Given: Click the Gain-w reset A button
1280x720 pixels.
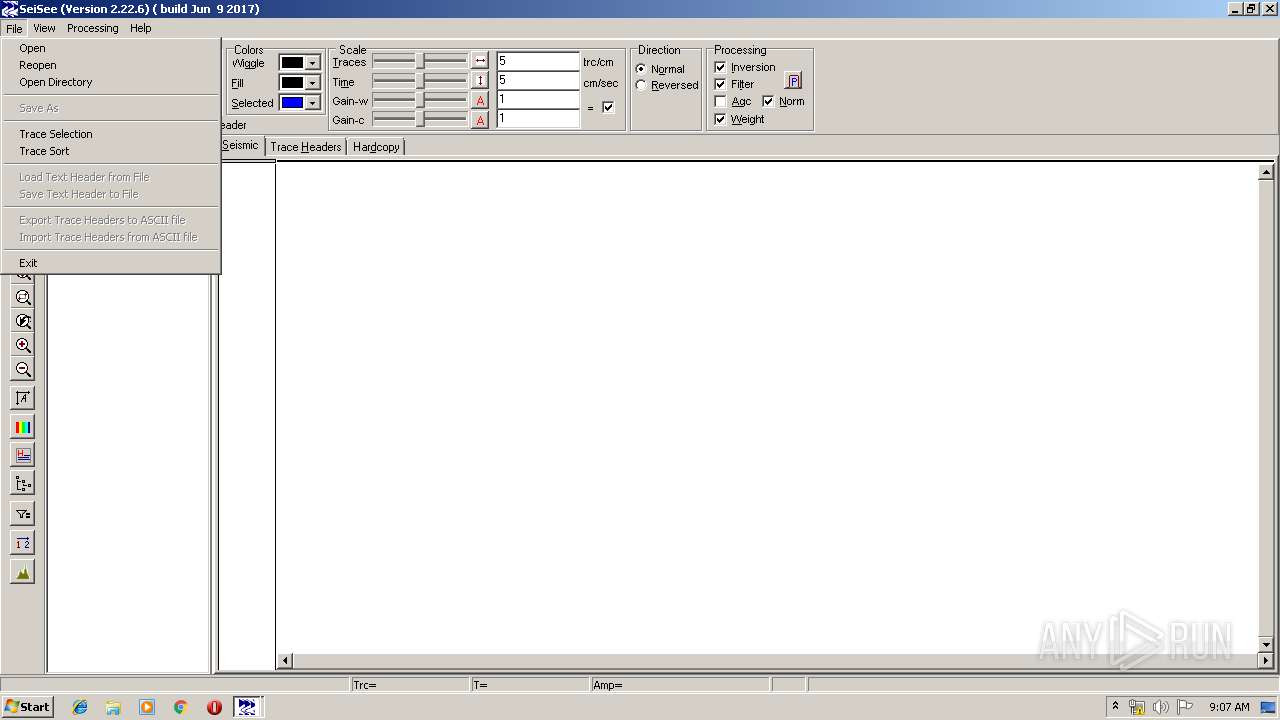Looking at the screenshot, I should coord(480,100).
